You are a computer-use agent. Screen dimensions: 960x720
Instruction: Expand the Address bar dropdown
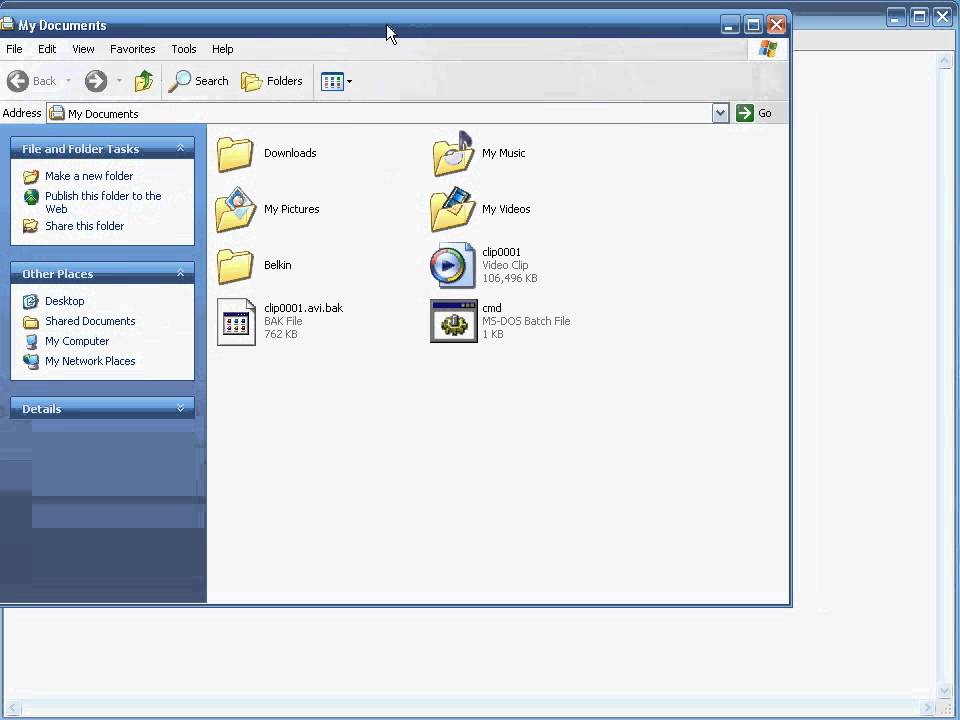pyautogui.click(x=721, y=113)
